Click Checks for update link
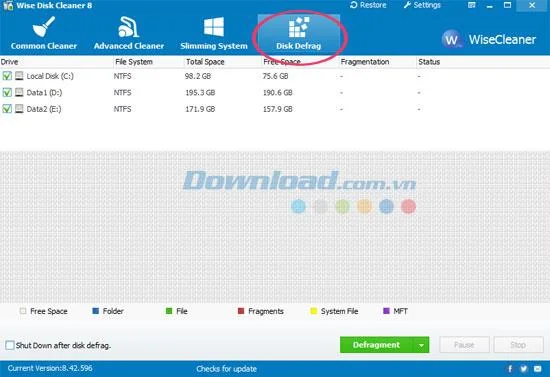This screenshot has width=550, height=377. tap(227, 369)
